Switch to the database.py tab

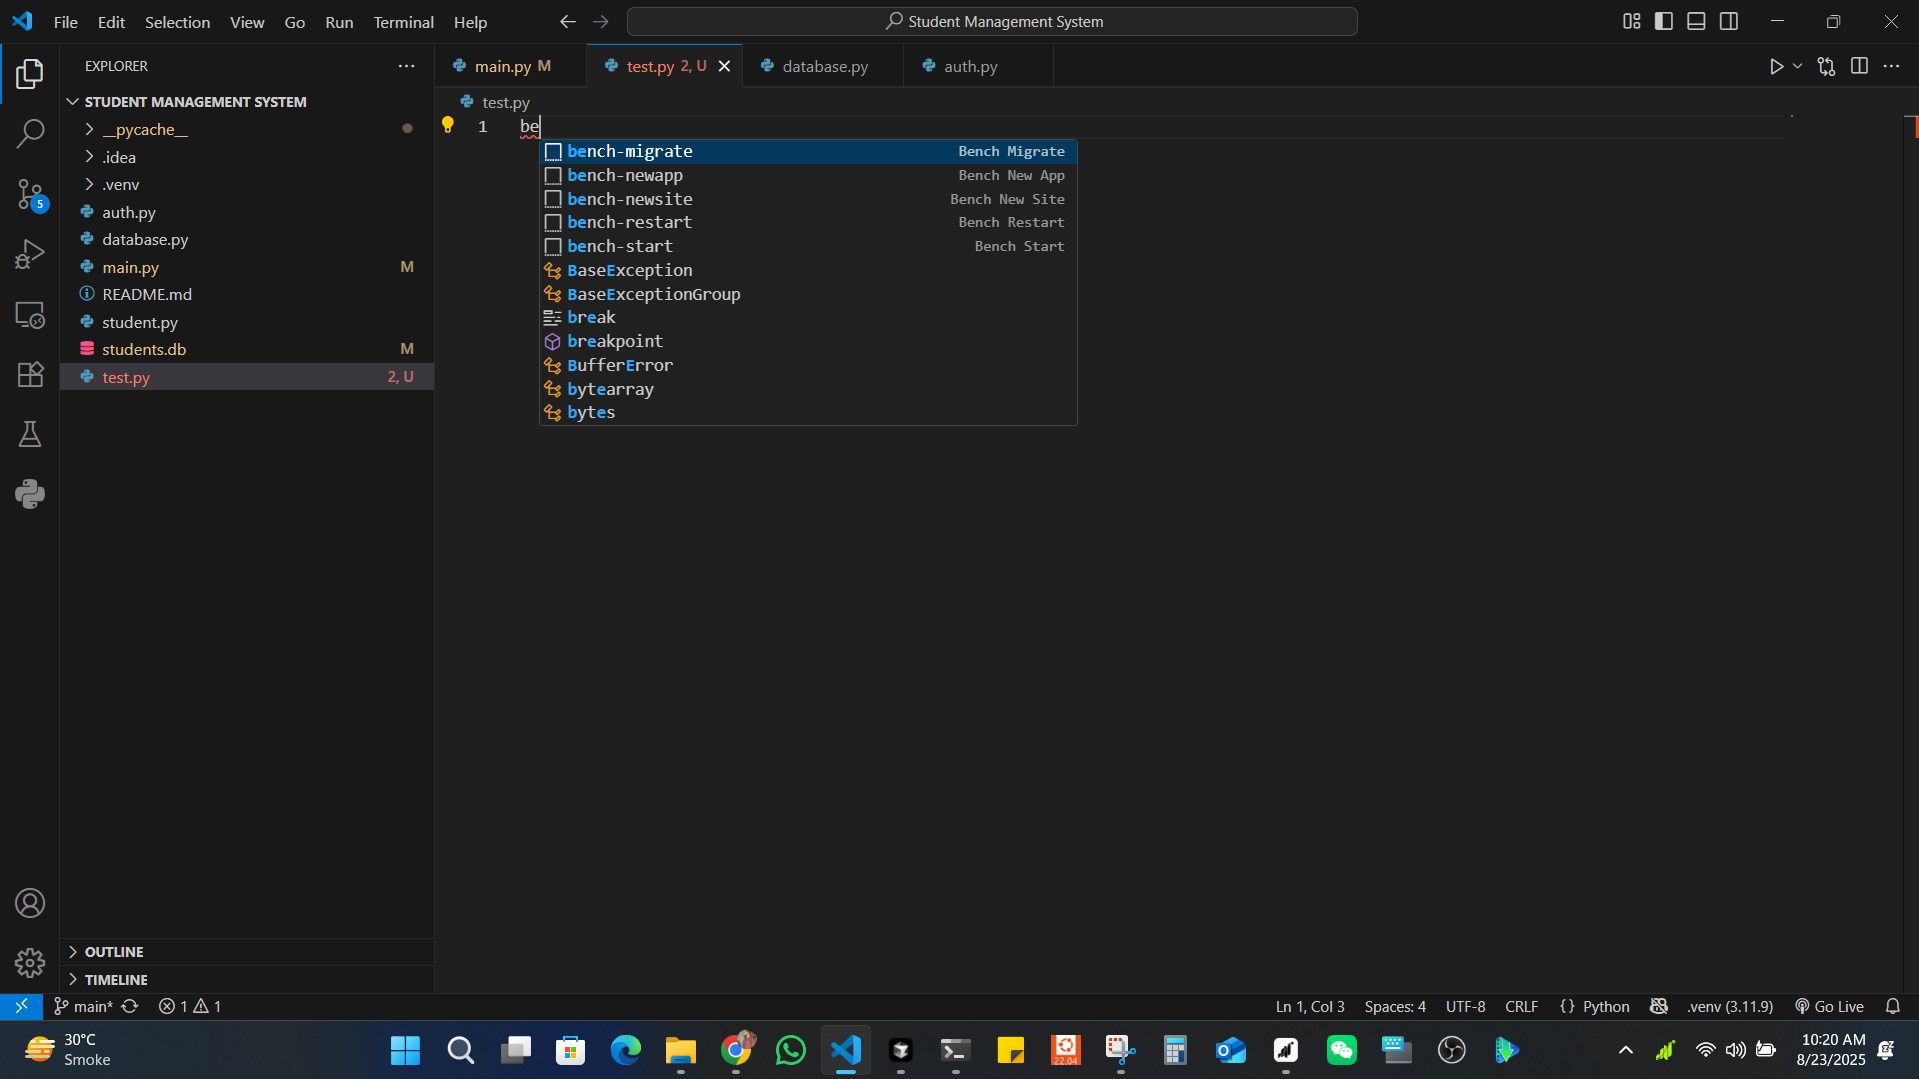point(824,66)
